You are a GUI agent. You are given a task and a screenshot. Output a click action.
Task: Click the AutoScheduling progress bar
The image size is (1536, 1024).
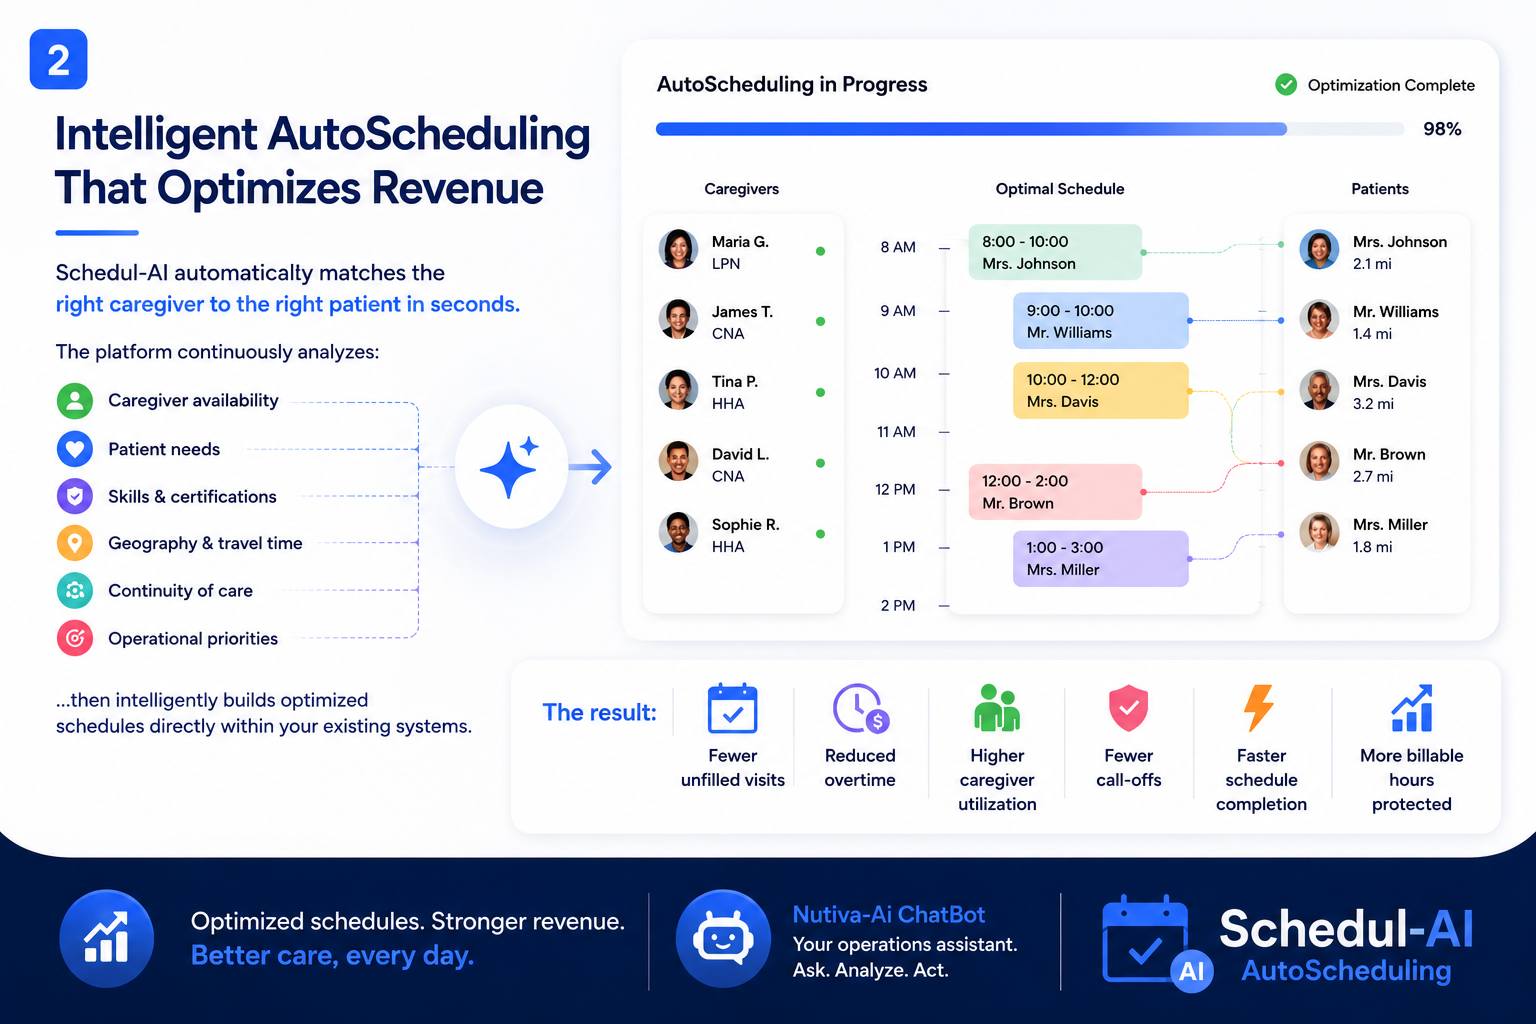(x=1030, y=129)
